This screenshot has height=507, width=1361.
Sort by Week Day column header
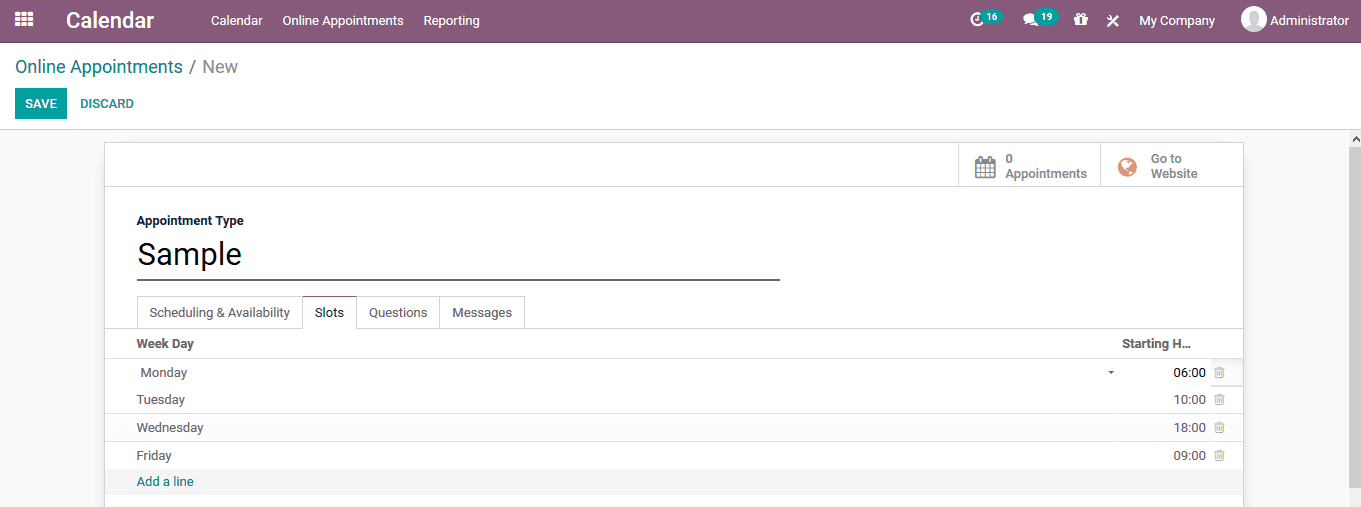(165, 344)
